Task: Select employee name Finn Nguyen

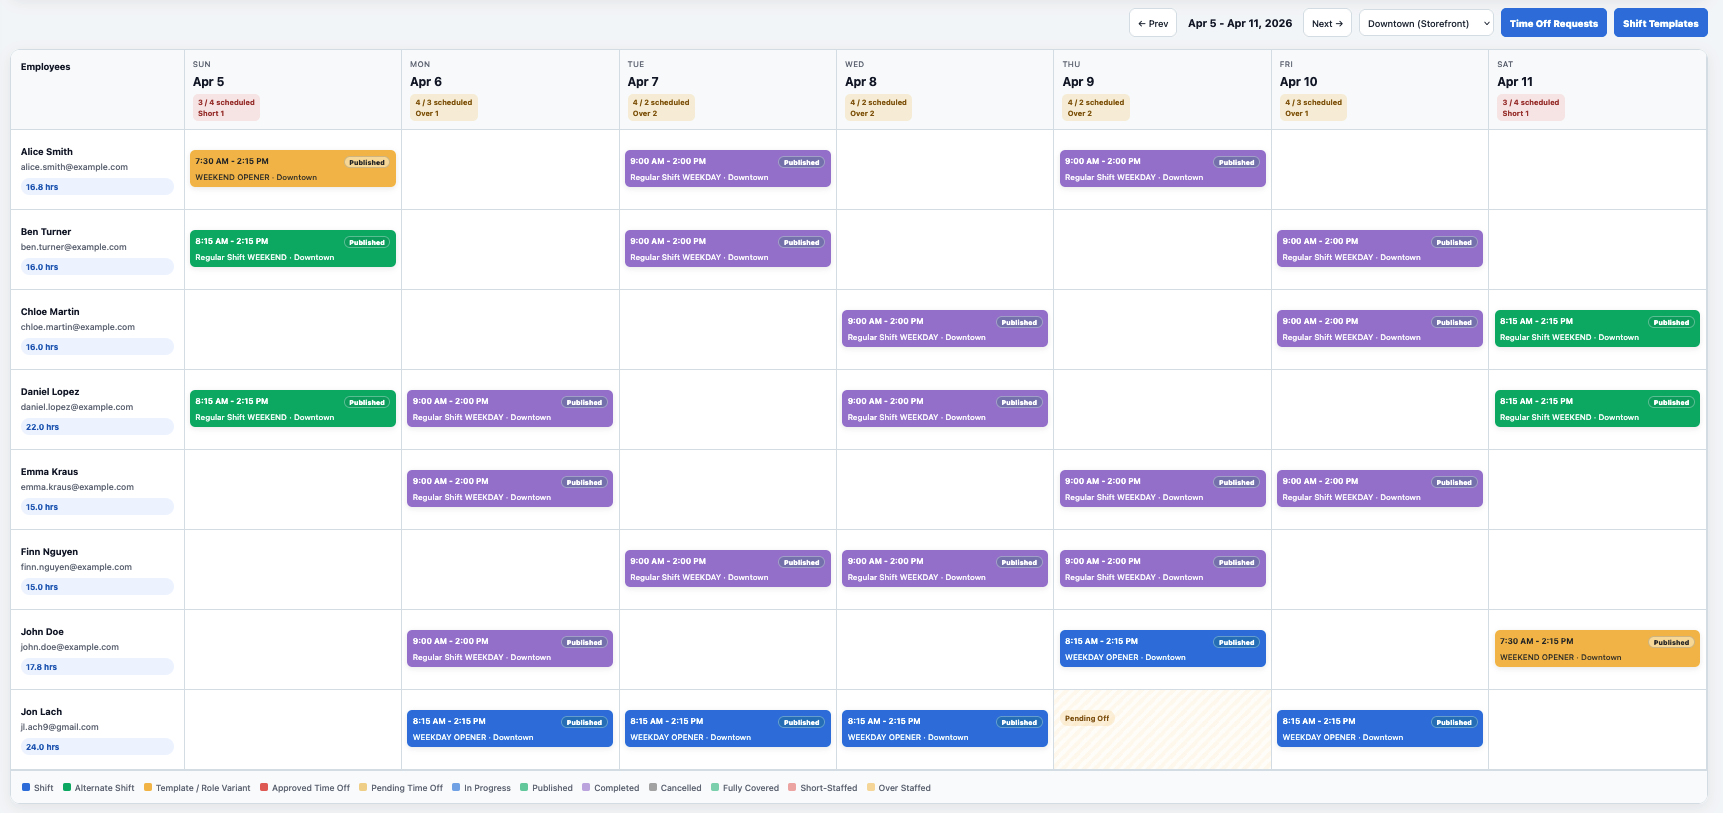Action: pyautogui.click(x=49, y=552)
